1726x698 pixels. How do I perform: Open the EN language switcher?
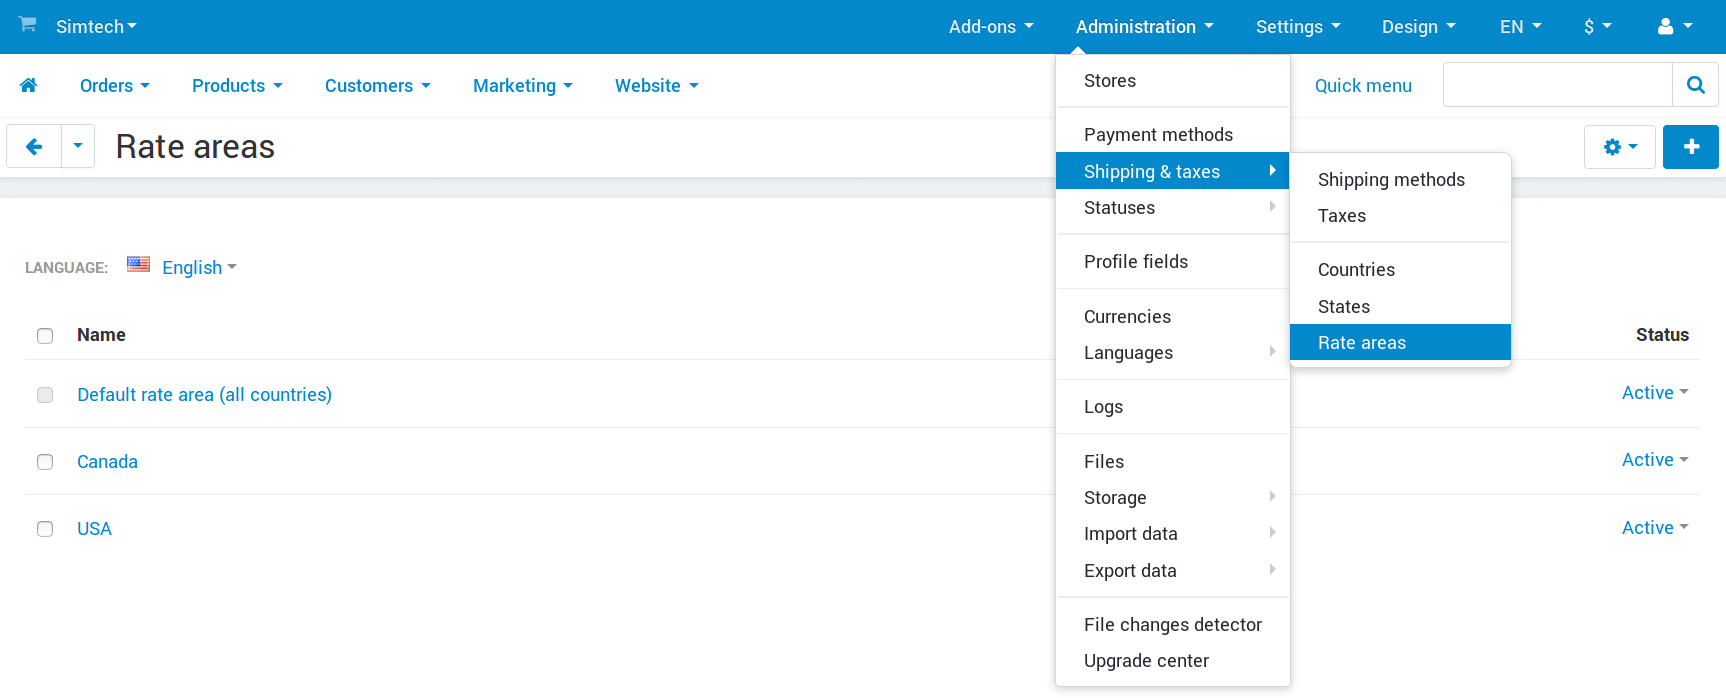(1521, 27)
